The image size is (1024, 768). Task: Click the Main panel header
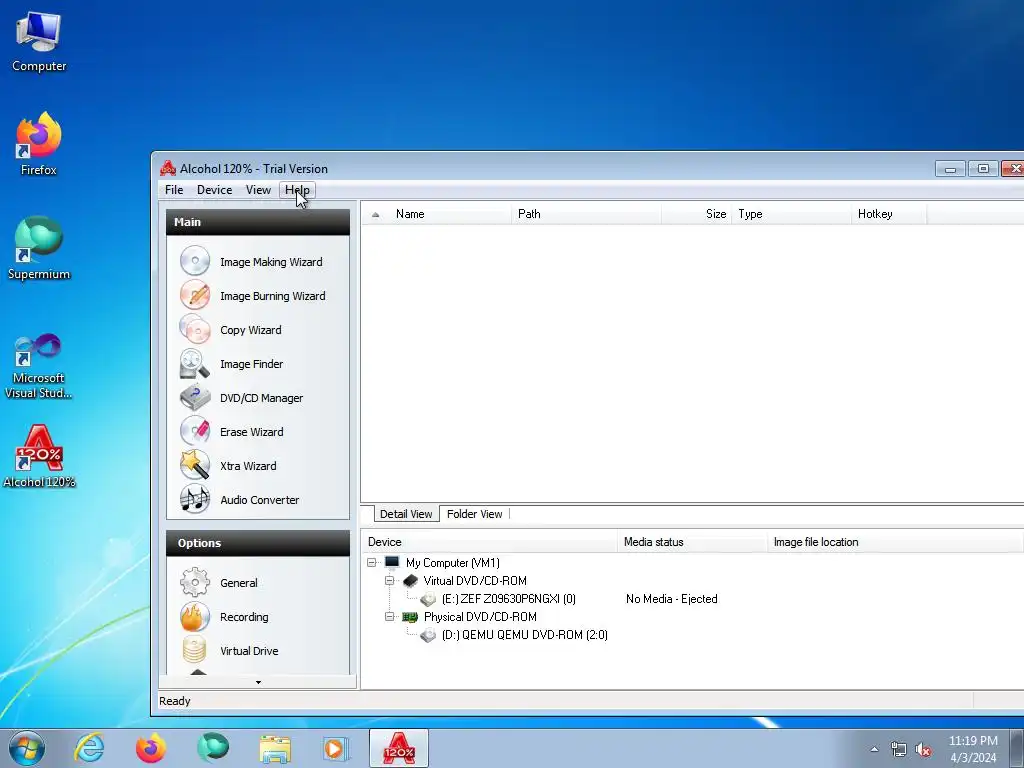coord(258,222)
